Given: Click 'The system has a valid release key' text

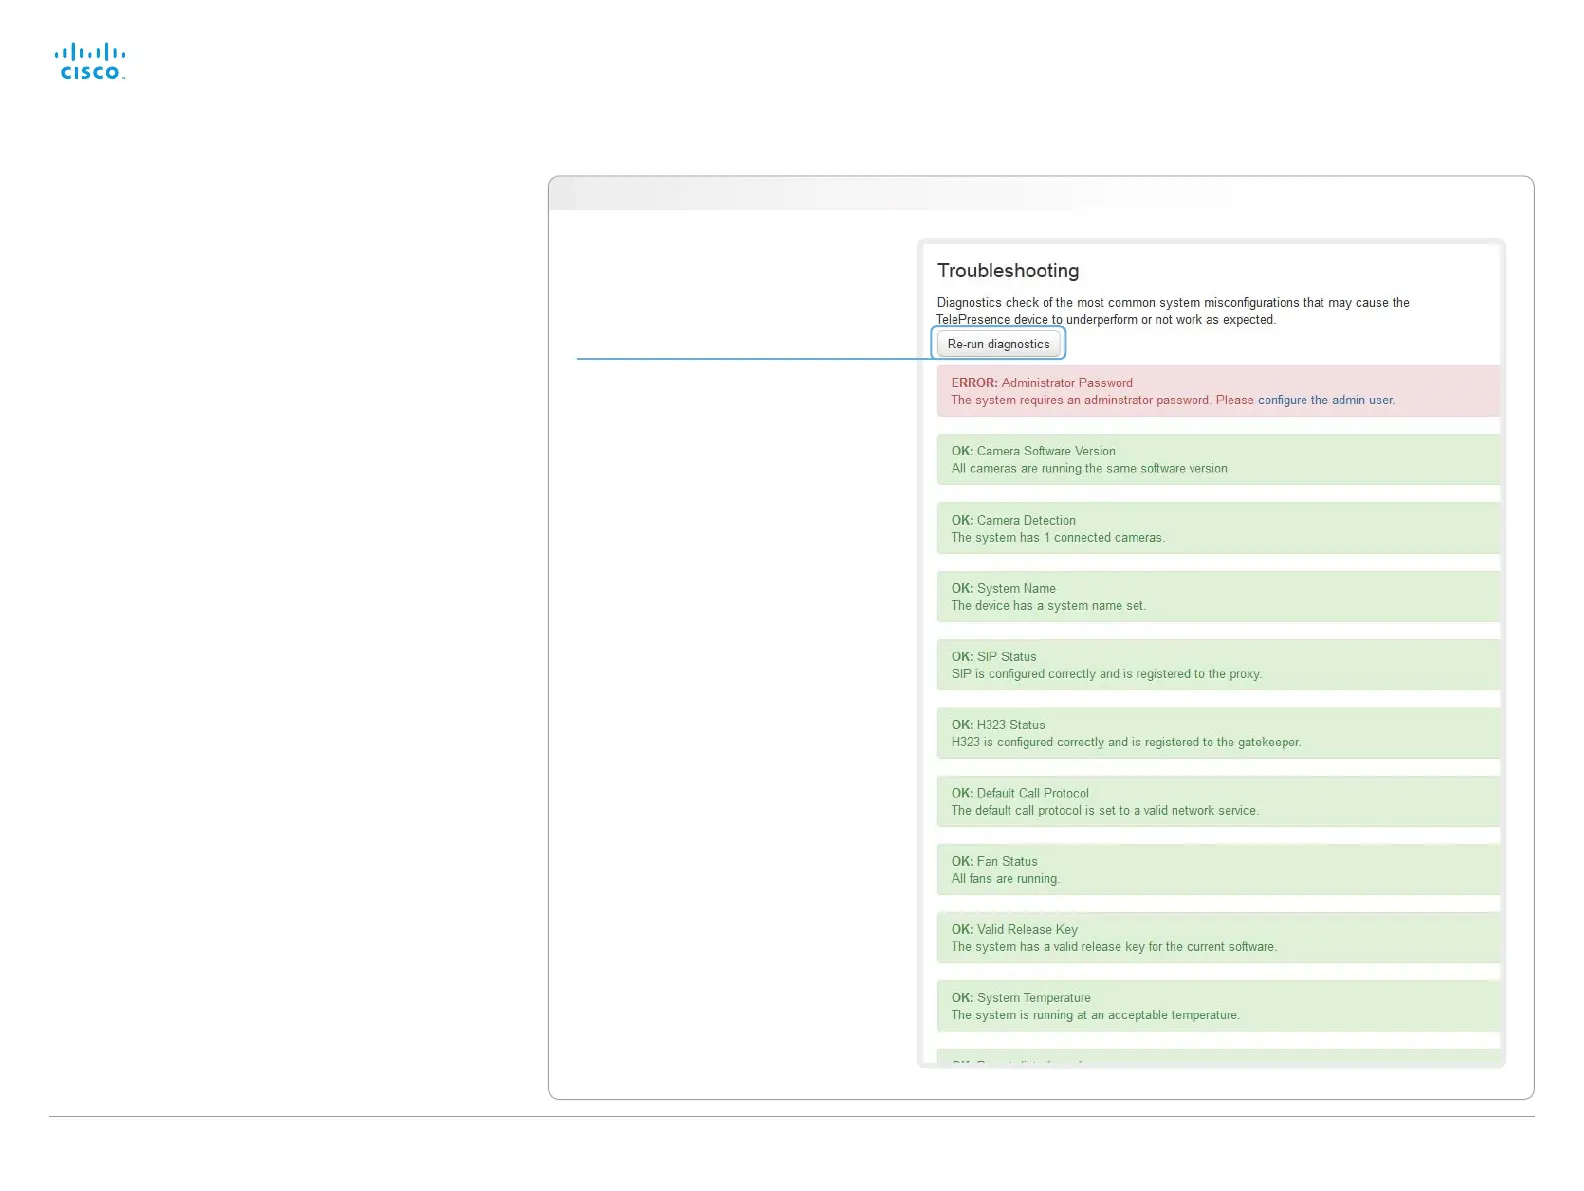Looking at the screenshot, I should tap(1114, 947).
